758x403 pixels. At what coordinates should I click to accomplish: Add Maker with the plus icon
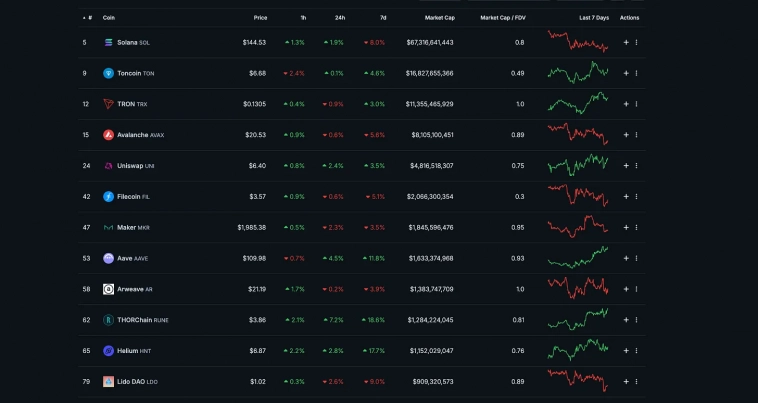click(626, 228)
